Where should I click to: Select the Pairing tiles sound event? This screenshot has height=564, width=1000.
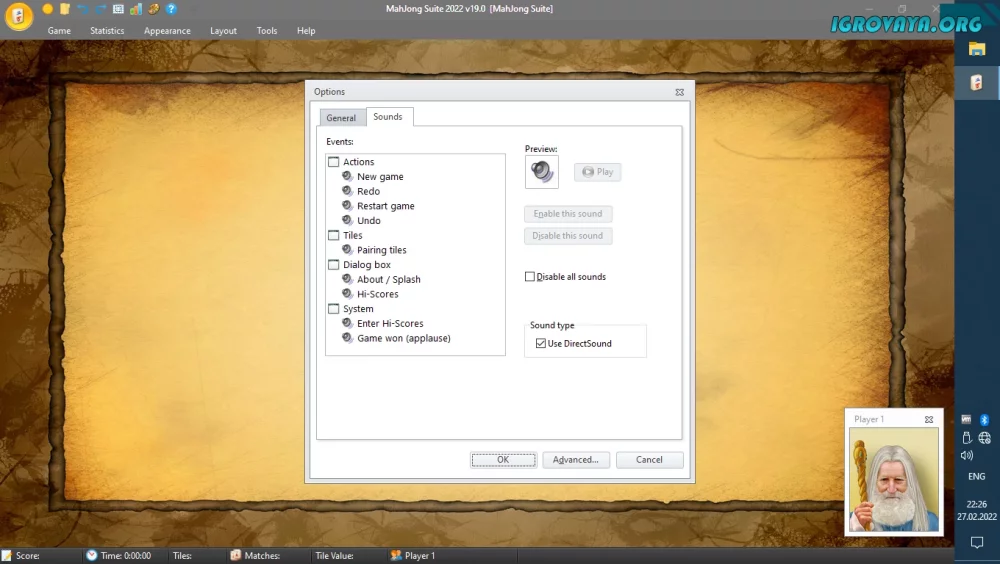381,250
